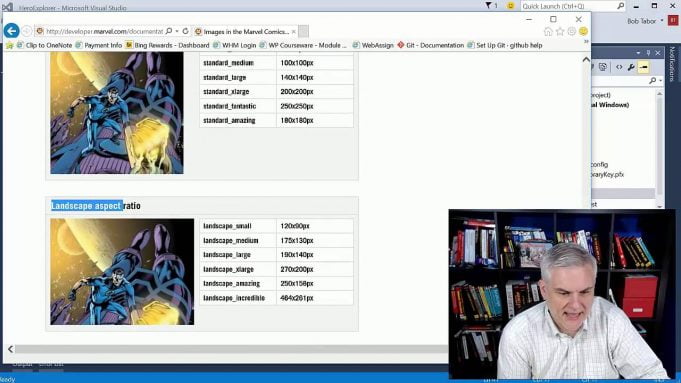The height and width of the screenshot is (383, 681).
Task: Open the Bob Tabor account dropdown
Action: point(662,21)
